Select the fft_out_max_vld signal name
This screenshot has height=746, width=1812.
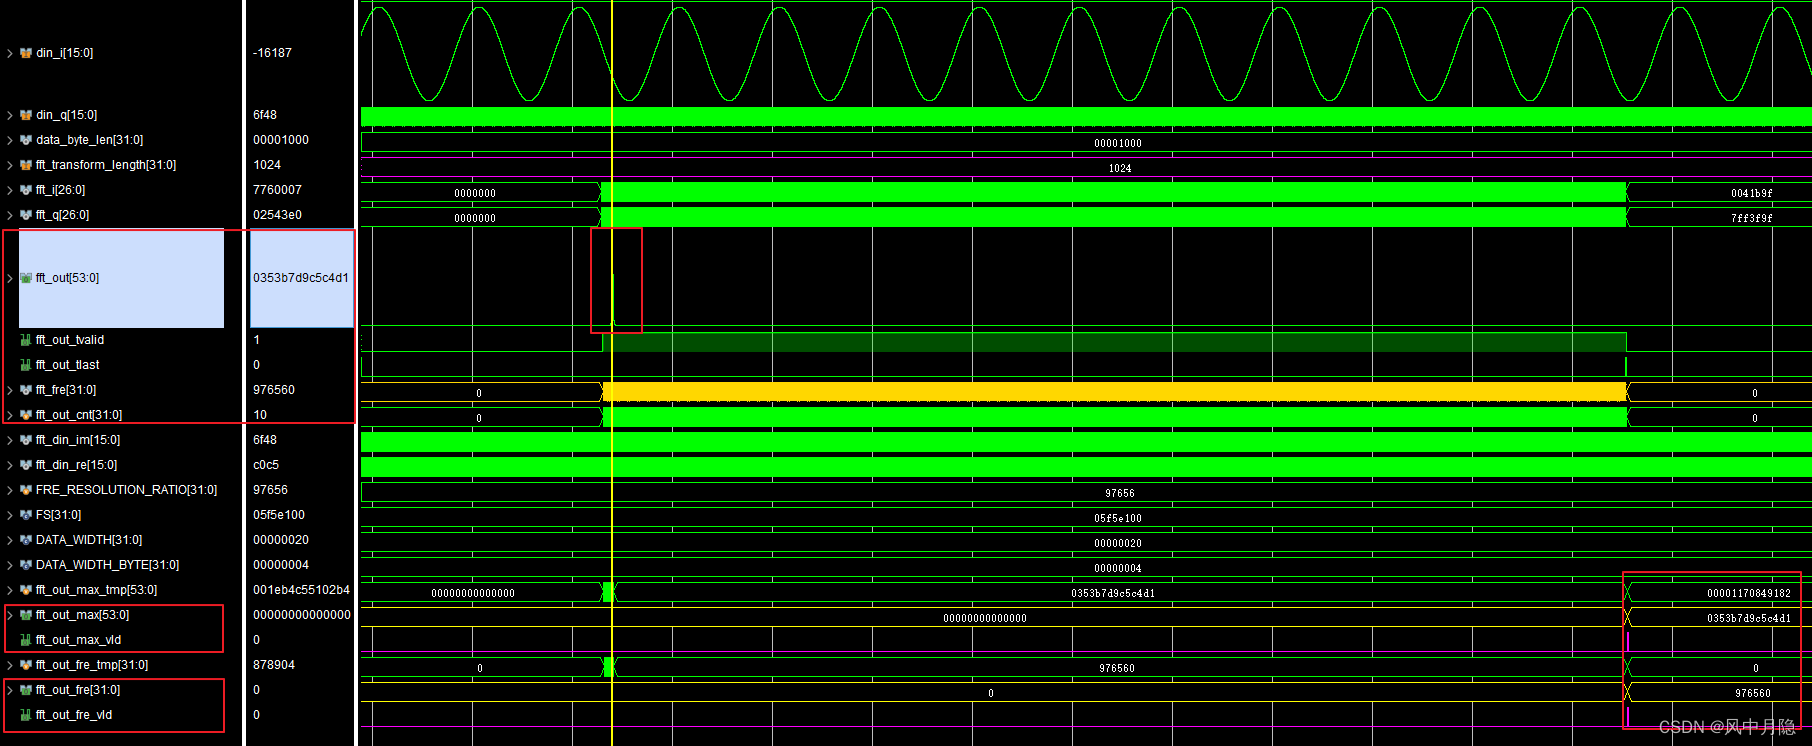(78, 640)
